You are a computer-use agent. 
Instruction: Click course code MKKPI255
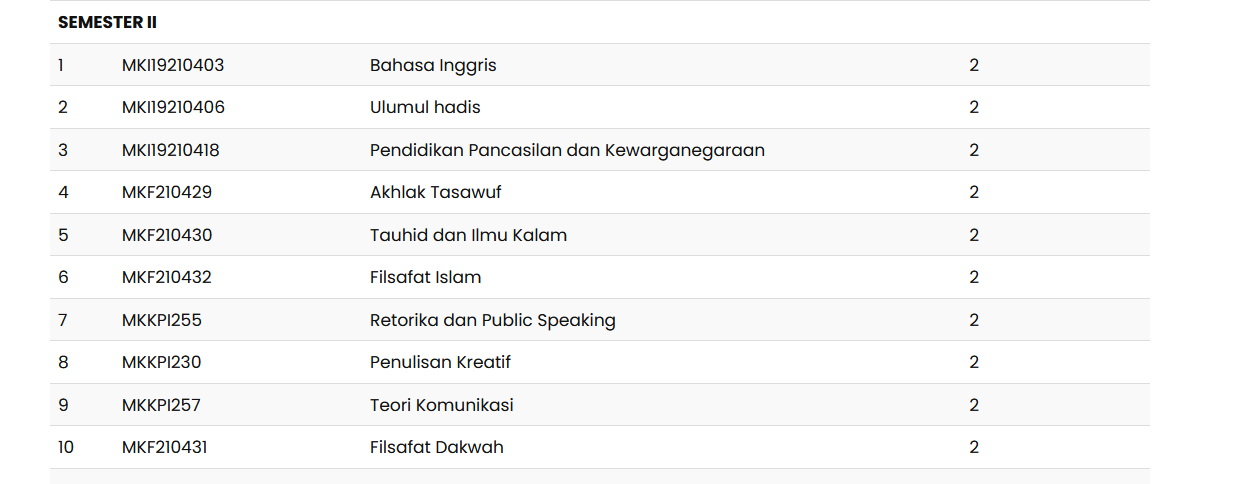[162, 320]
